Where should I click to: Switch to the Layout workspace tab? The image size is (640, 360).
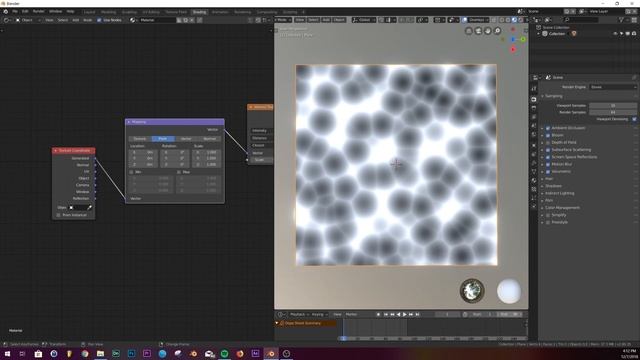point(89,12)
